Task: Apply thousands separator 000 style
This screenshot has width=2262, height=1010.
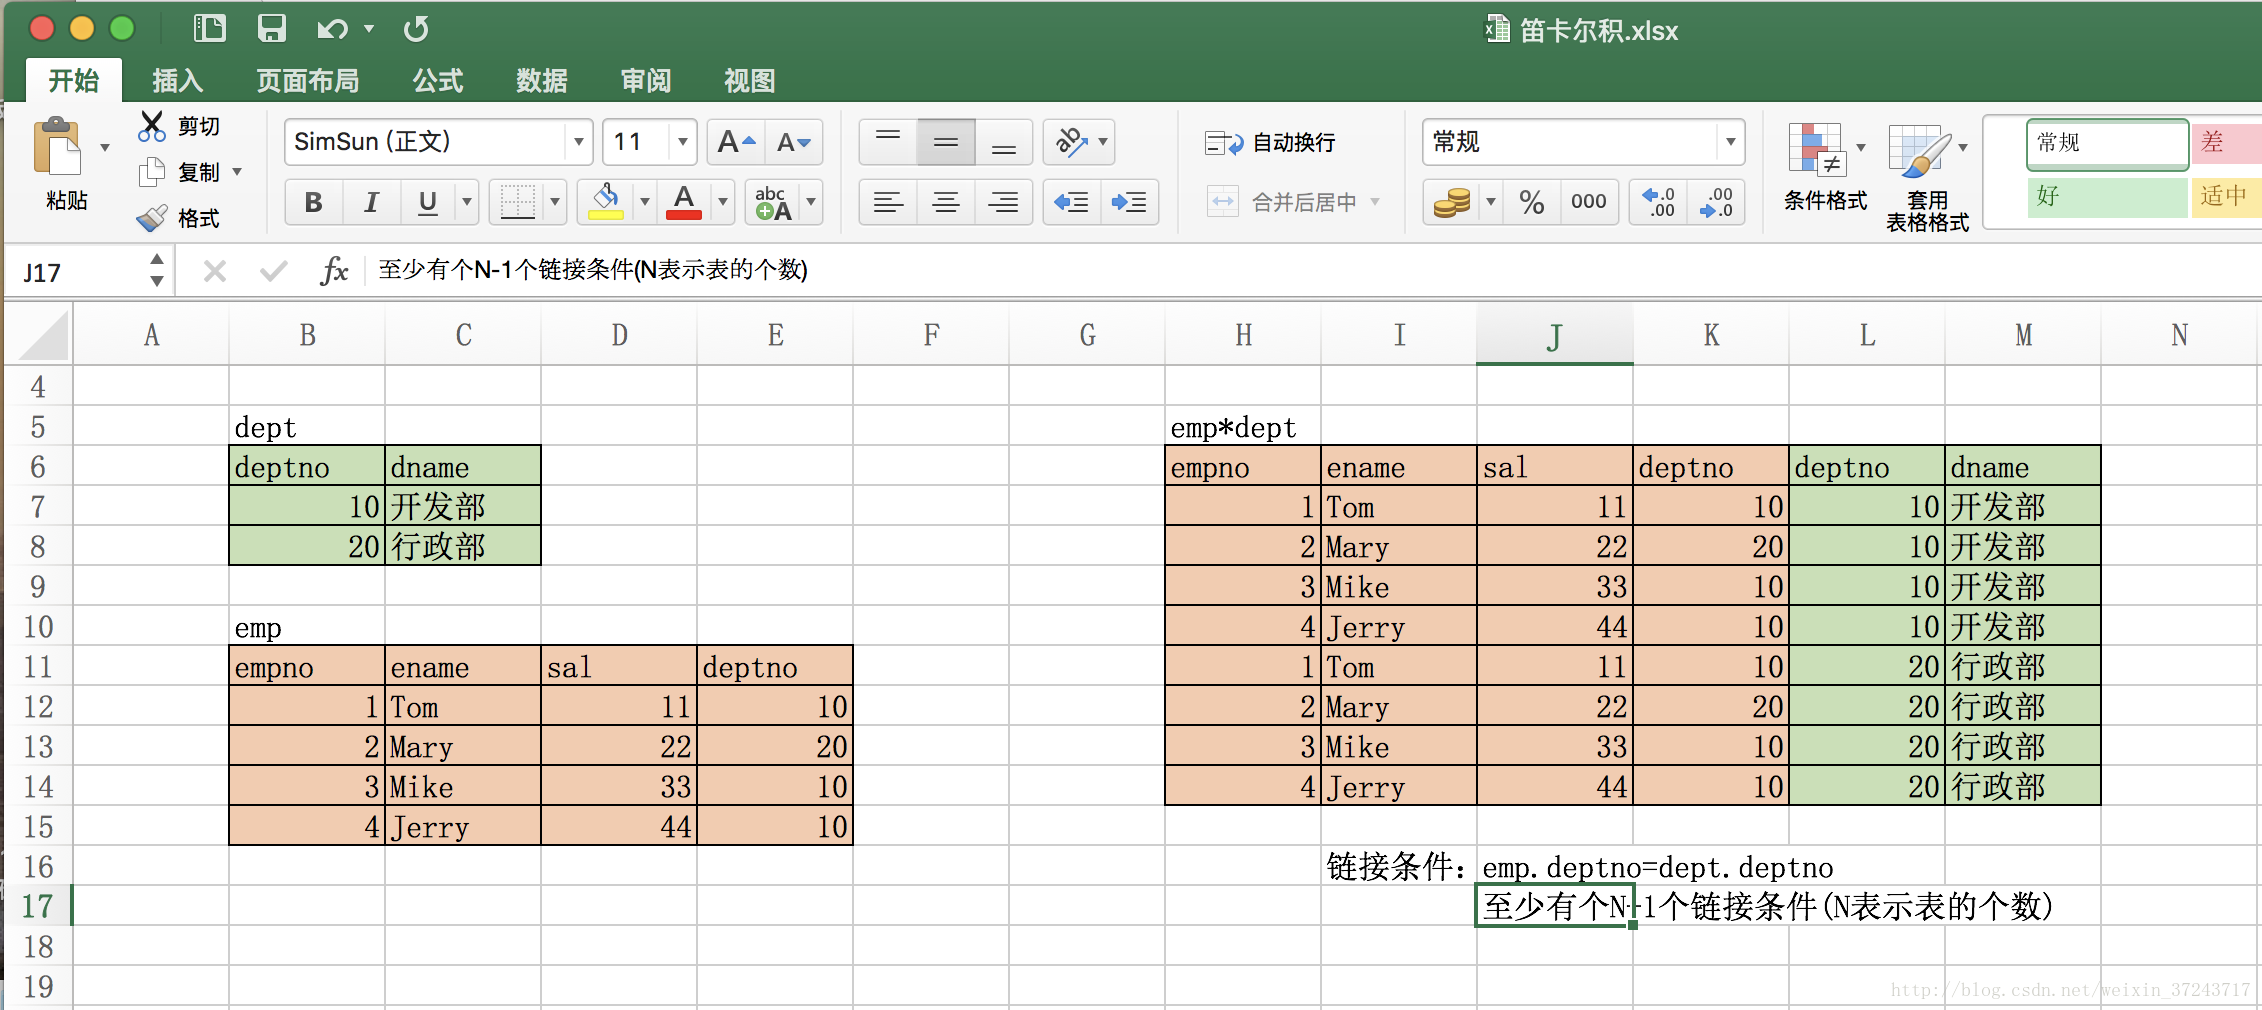Action: pyautogui.click(x=1588, y=202)
